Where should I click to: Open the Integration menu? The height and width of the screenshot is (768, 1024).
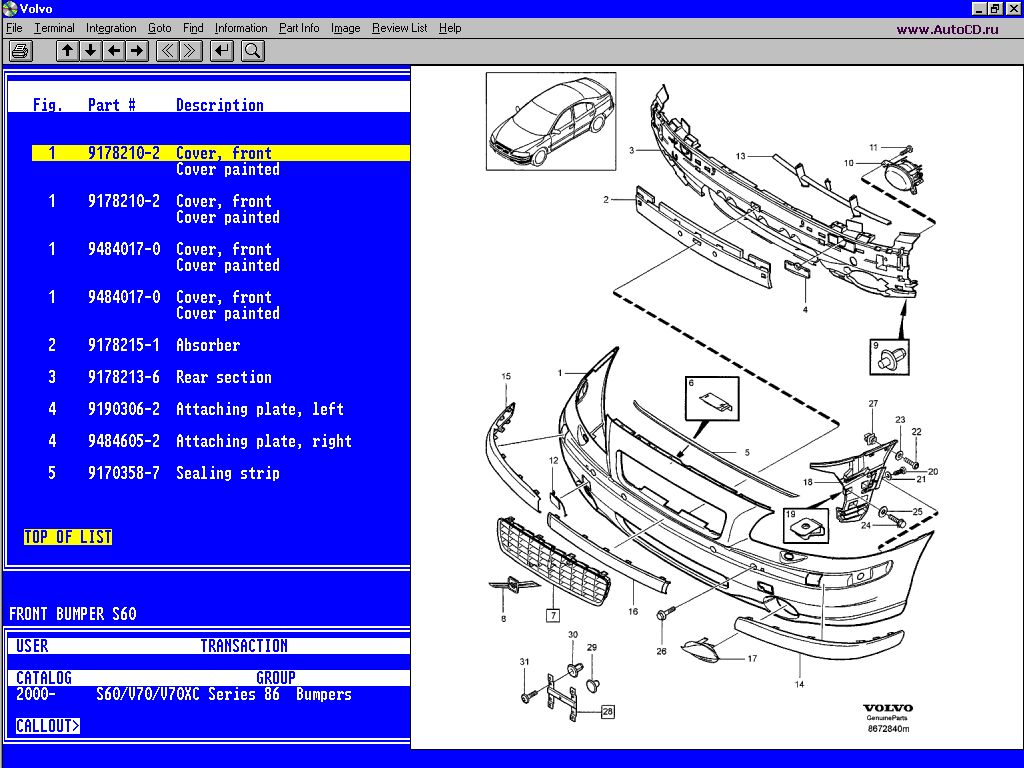(111, 28)
